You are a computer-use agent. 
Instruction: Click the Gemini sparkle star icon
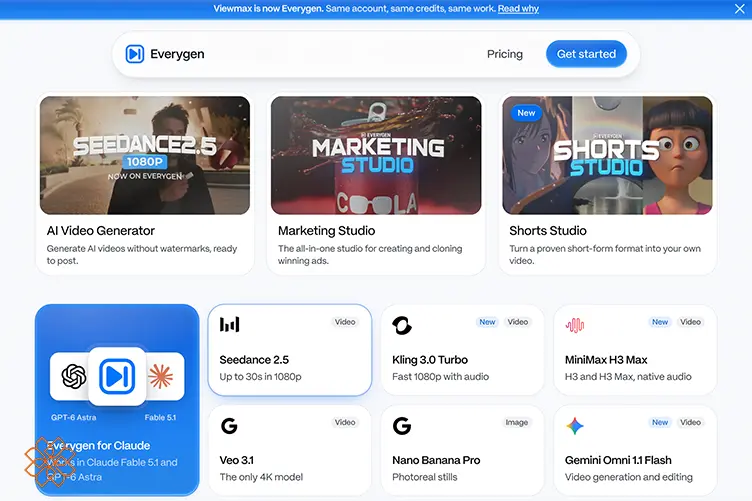click(x=575, y=426)
